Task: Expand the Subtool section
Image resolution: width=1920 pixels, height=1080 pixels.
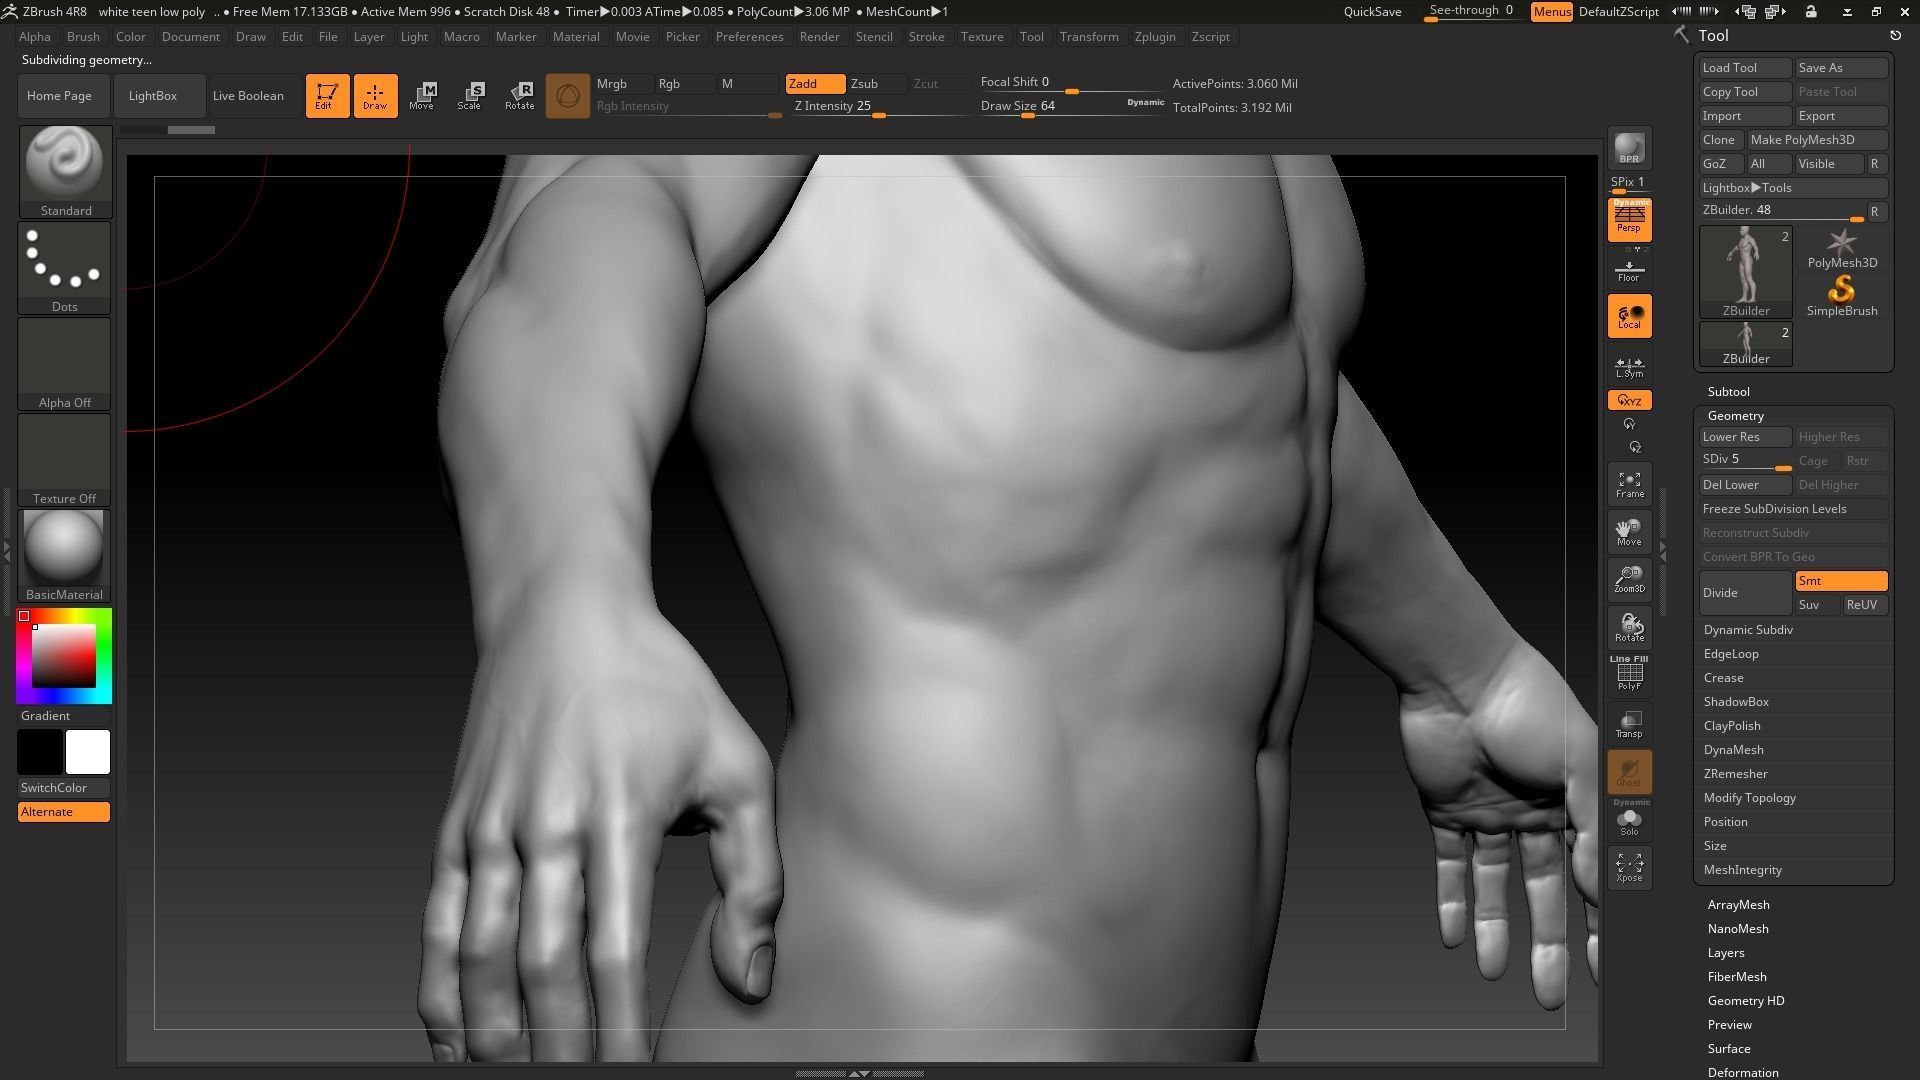Action: point(1728,392)
